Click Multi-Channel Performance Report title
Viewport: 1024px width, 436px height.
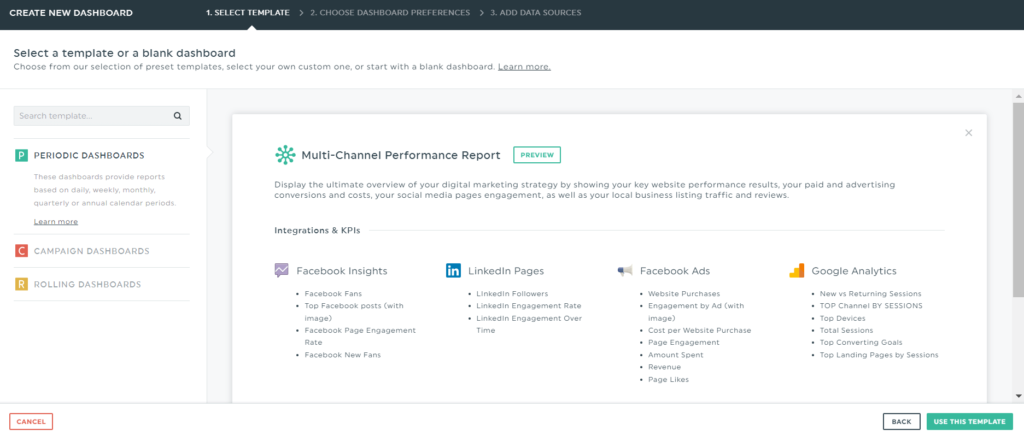click(x=401, y=155)
